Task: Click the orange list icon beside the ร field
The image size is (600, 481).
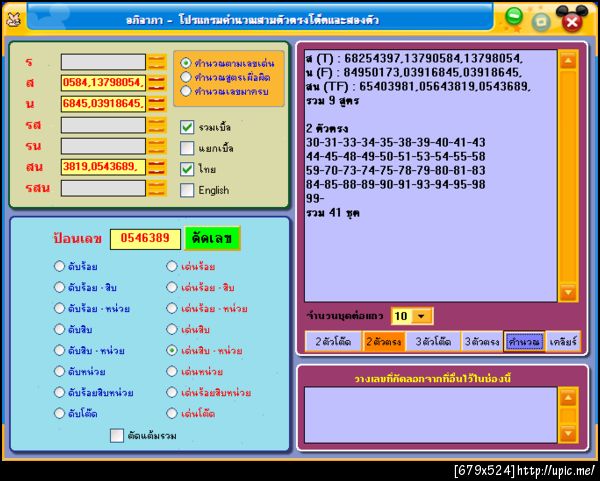Action: (x=157, y=62)
